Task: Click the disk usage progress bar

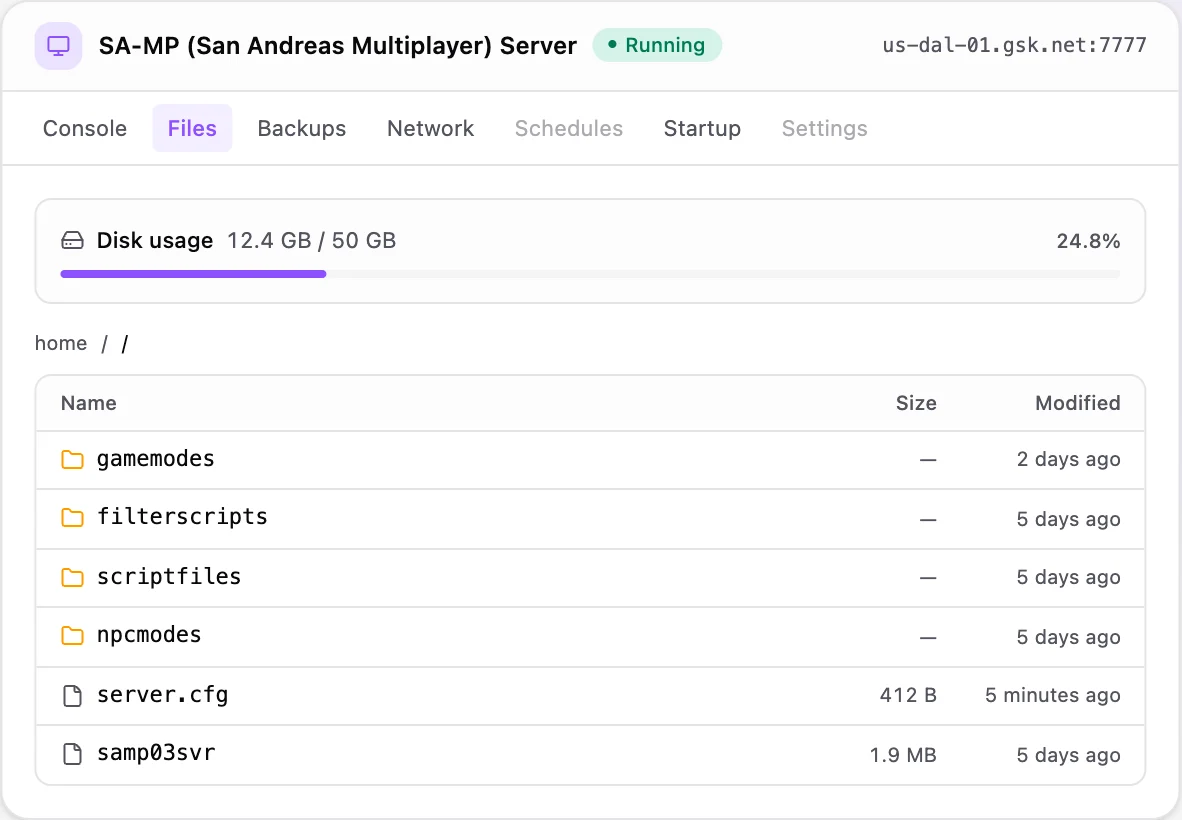Action: point(590,274)
